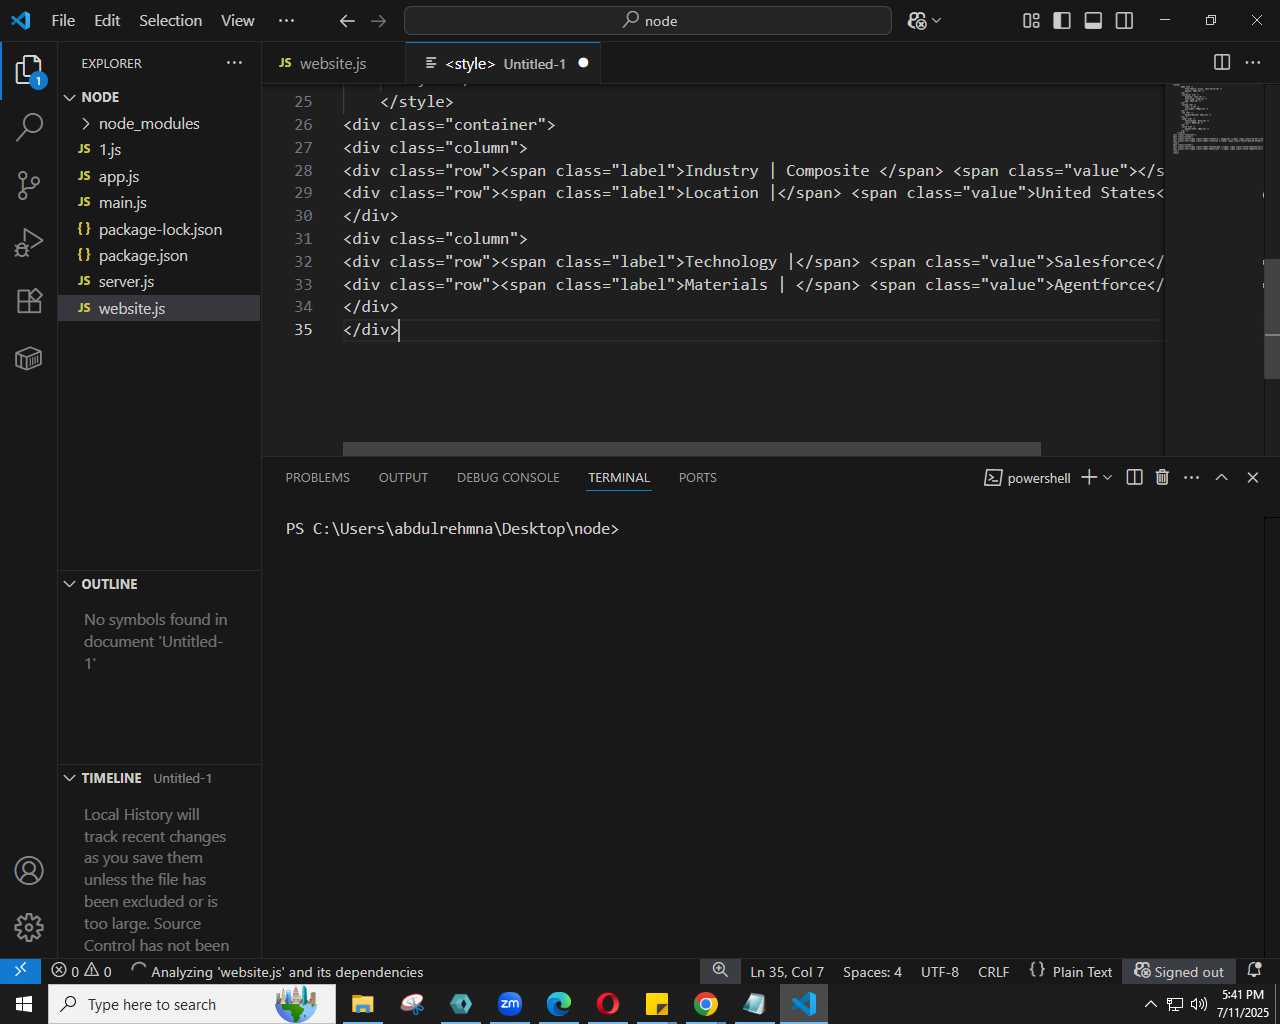Split the terminal pane
Viewport: 1280px width, 1024px height.
[x=1134, y=478]
